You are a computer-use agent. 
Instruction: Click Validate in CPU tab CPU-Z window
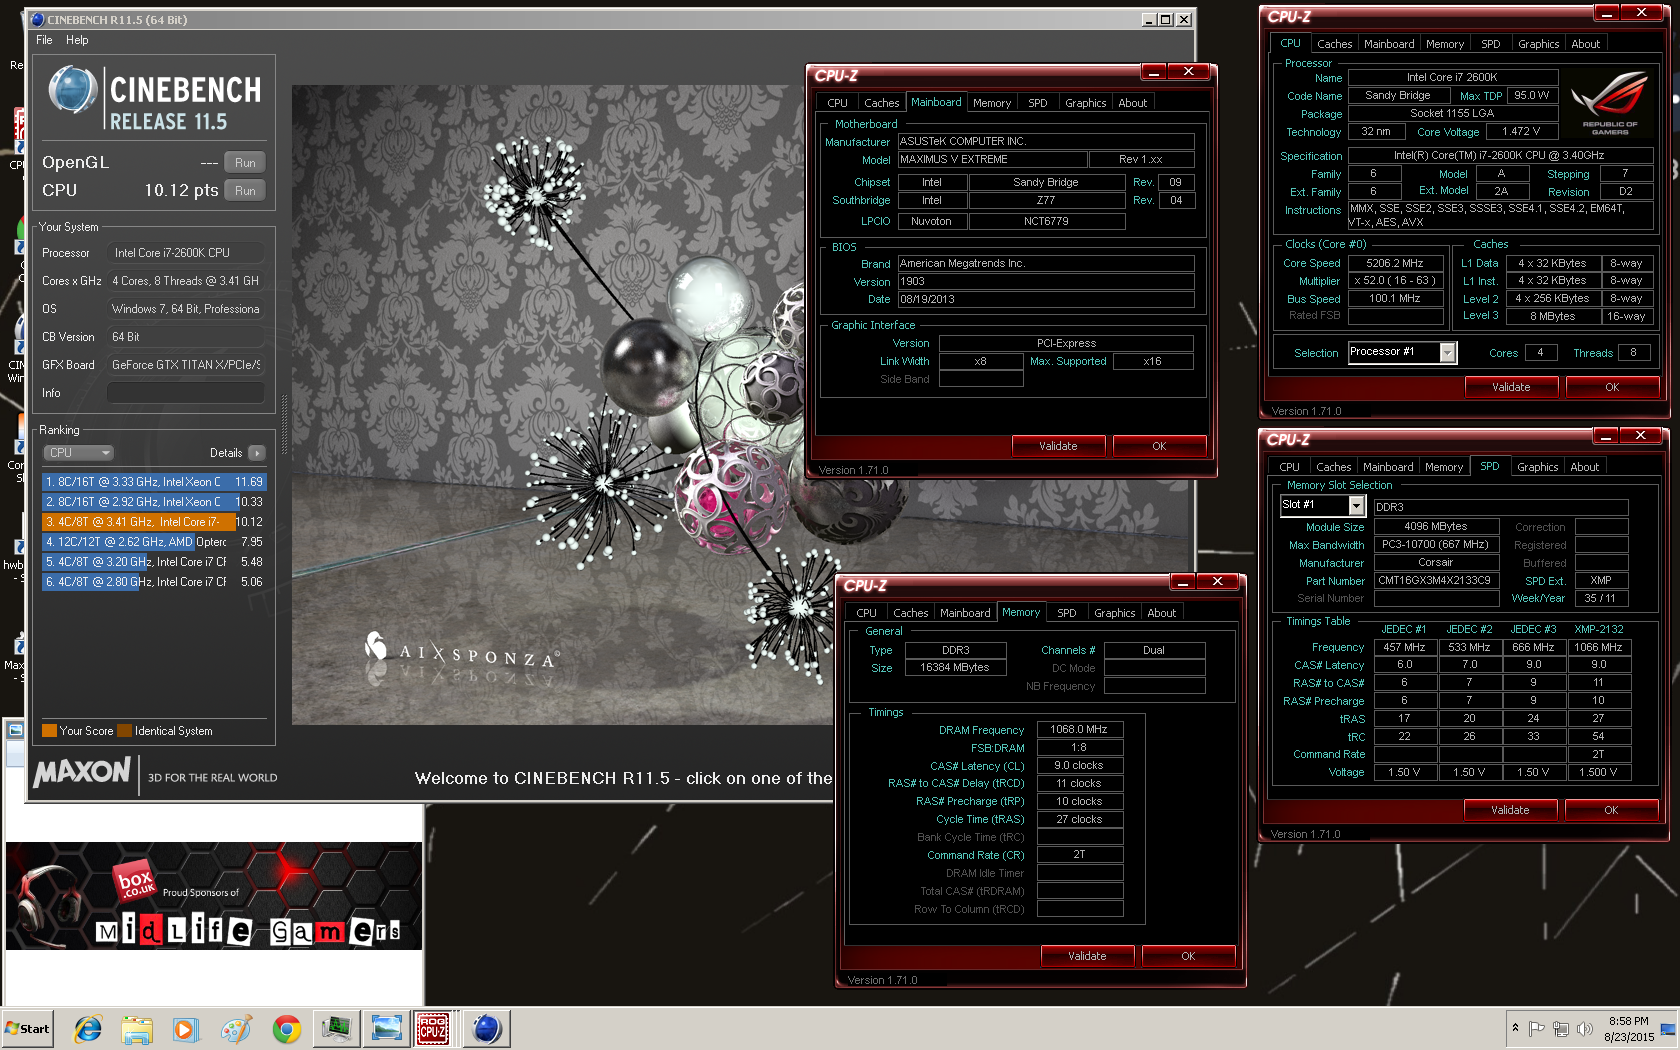[x=1511, y=387]
